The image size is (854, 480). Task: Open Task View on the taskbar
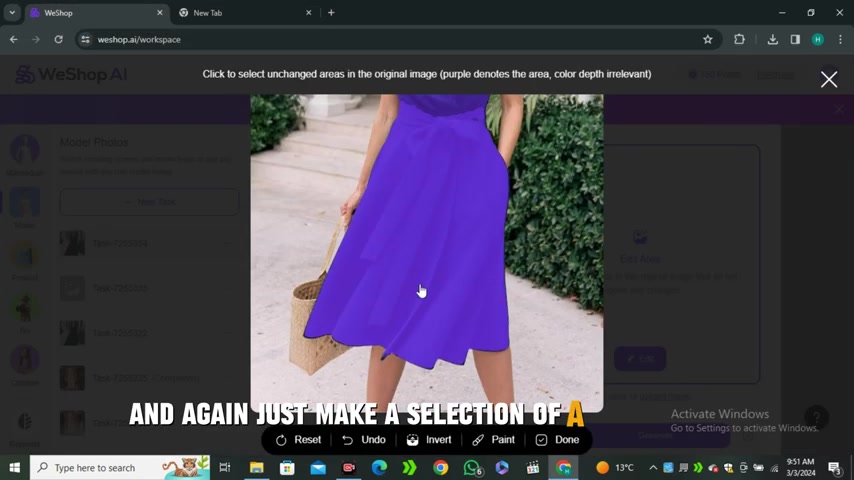[x=224, y=467]
